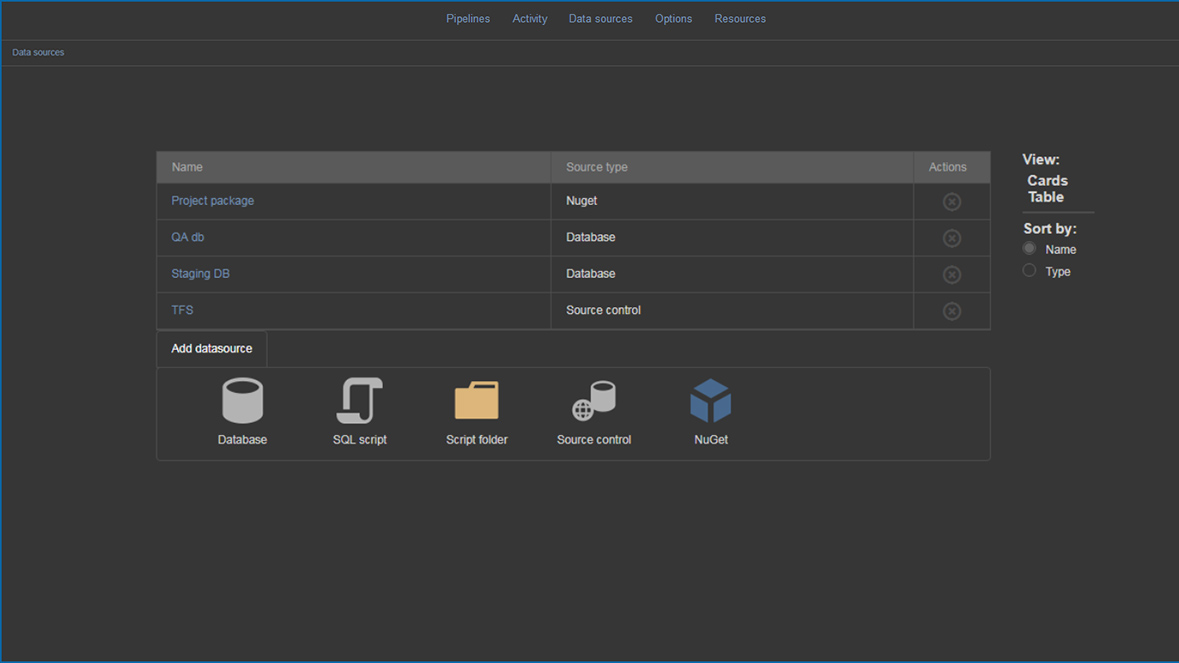Open the Options page

coord(673,18)
